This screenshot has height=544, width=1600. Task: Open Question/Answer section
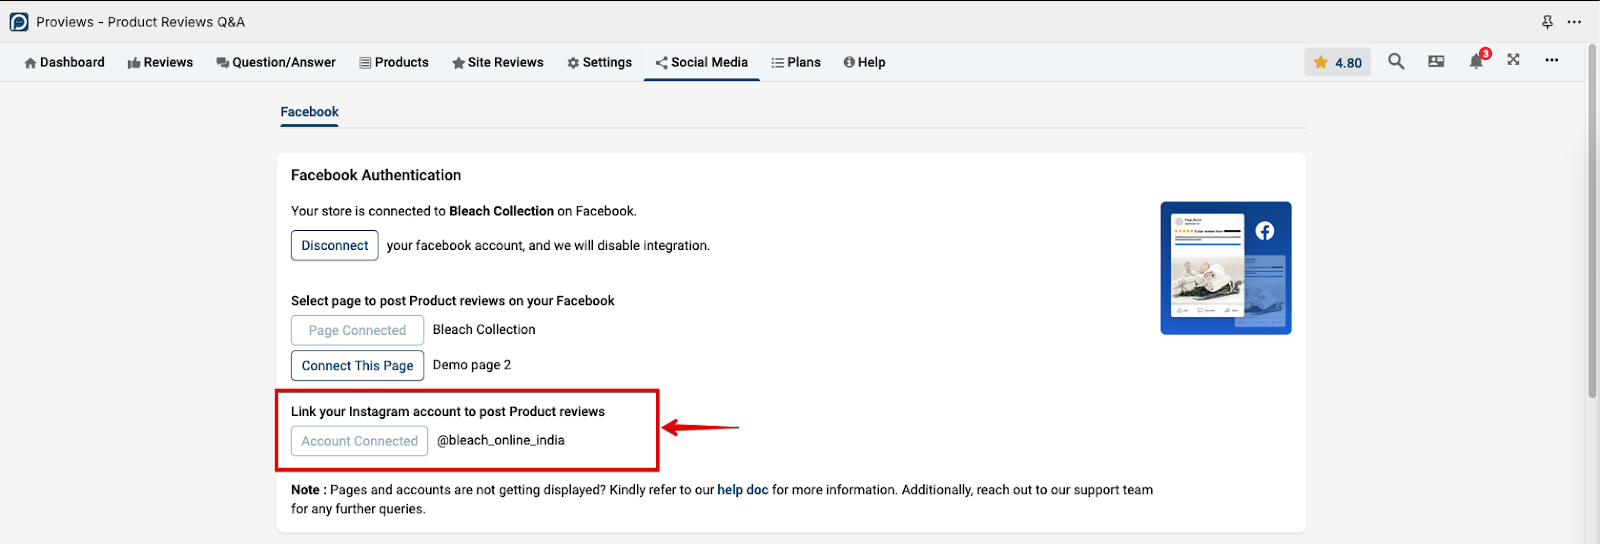276,62
